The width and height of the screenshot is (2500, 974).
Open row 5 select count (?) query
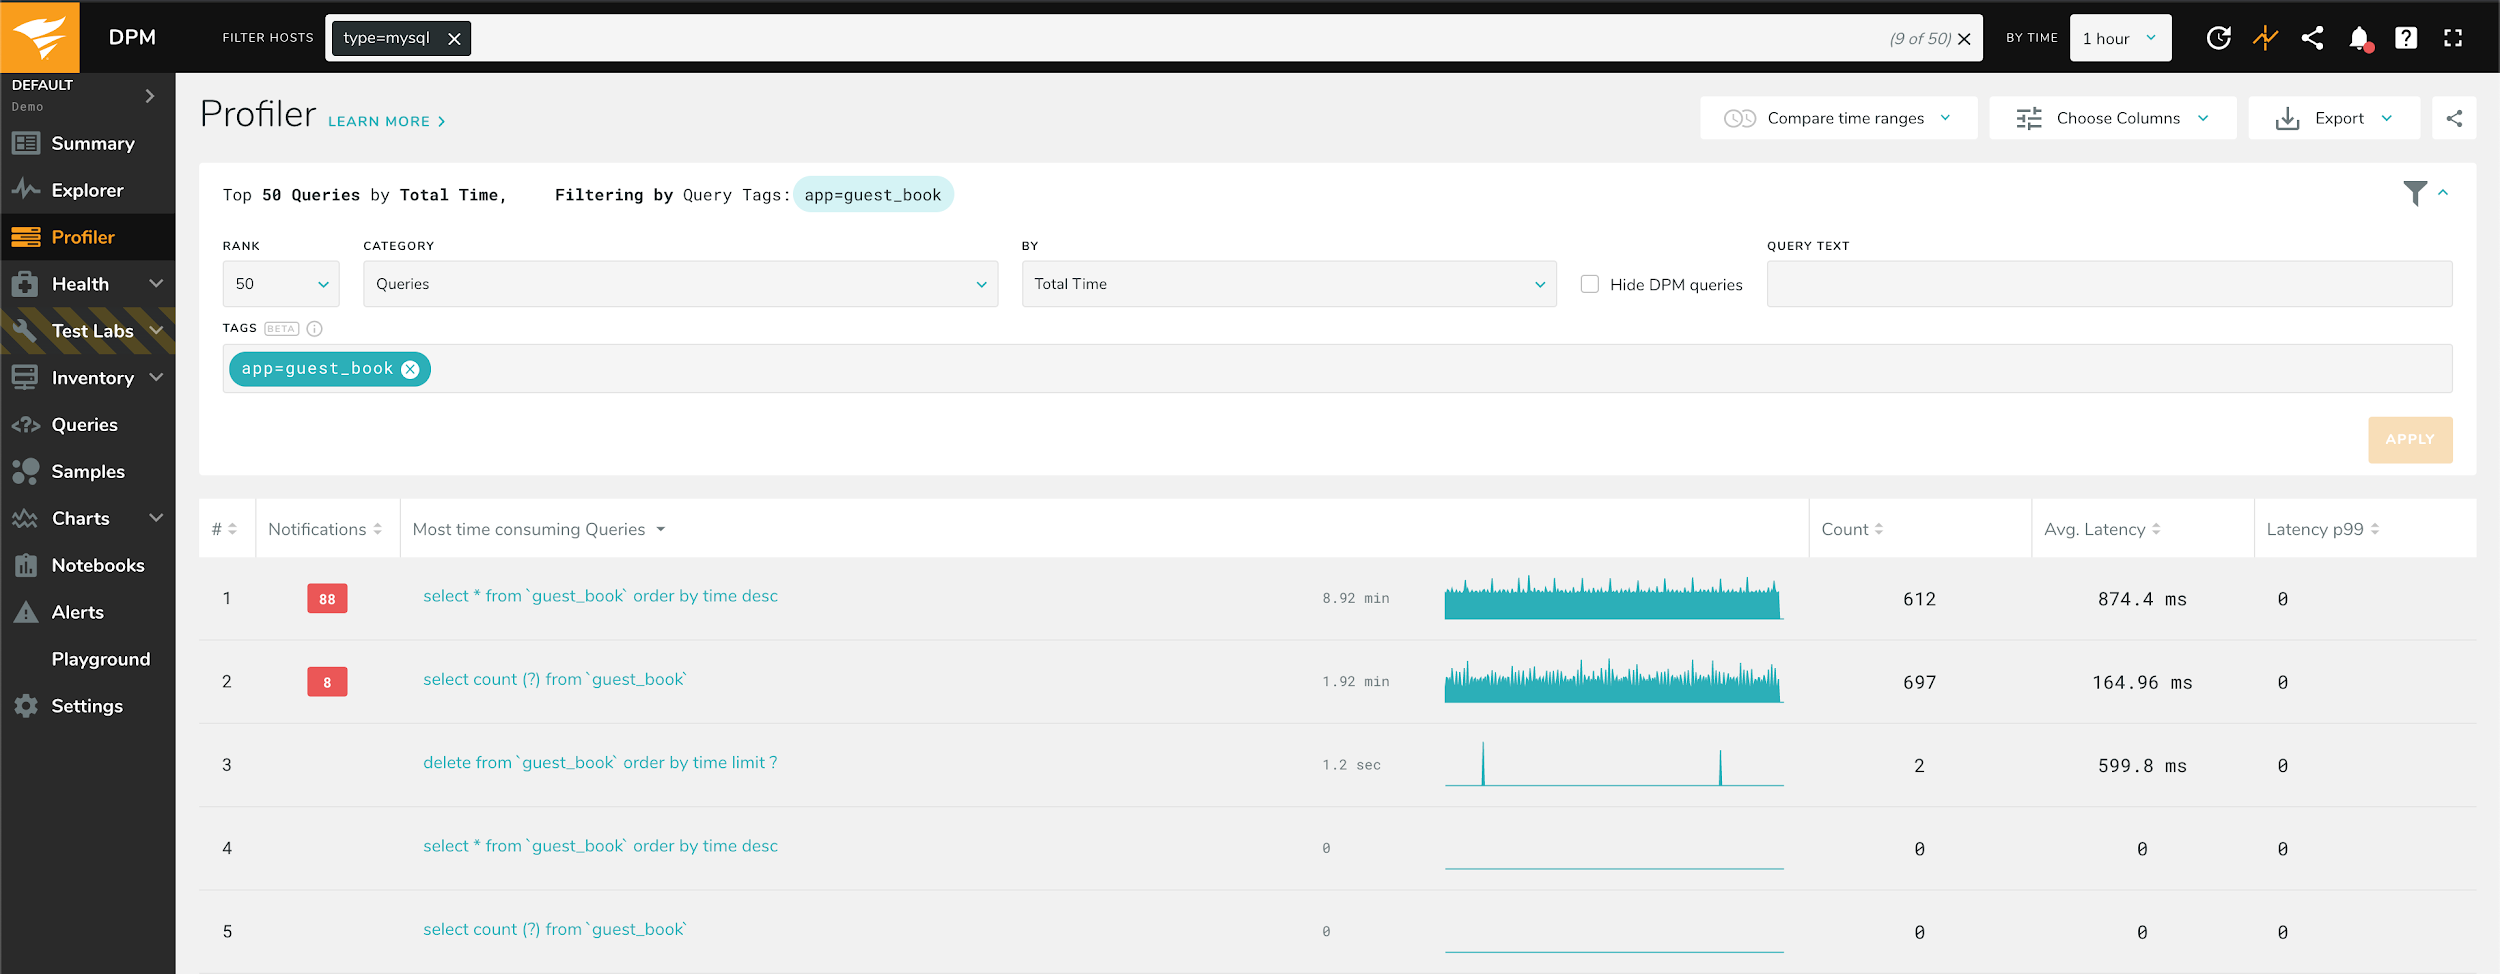(555, 929)
